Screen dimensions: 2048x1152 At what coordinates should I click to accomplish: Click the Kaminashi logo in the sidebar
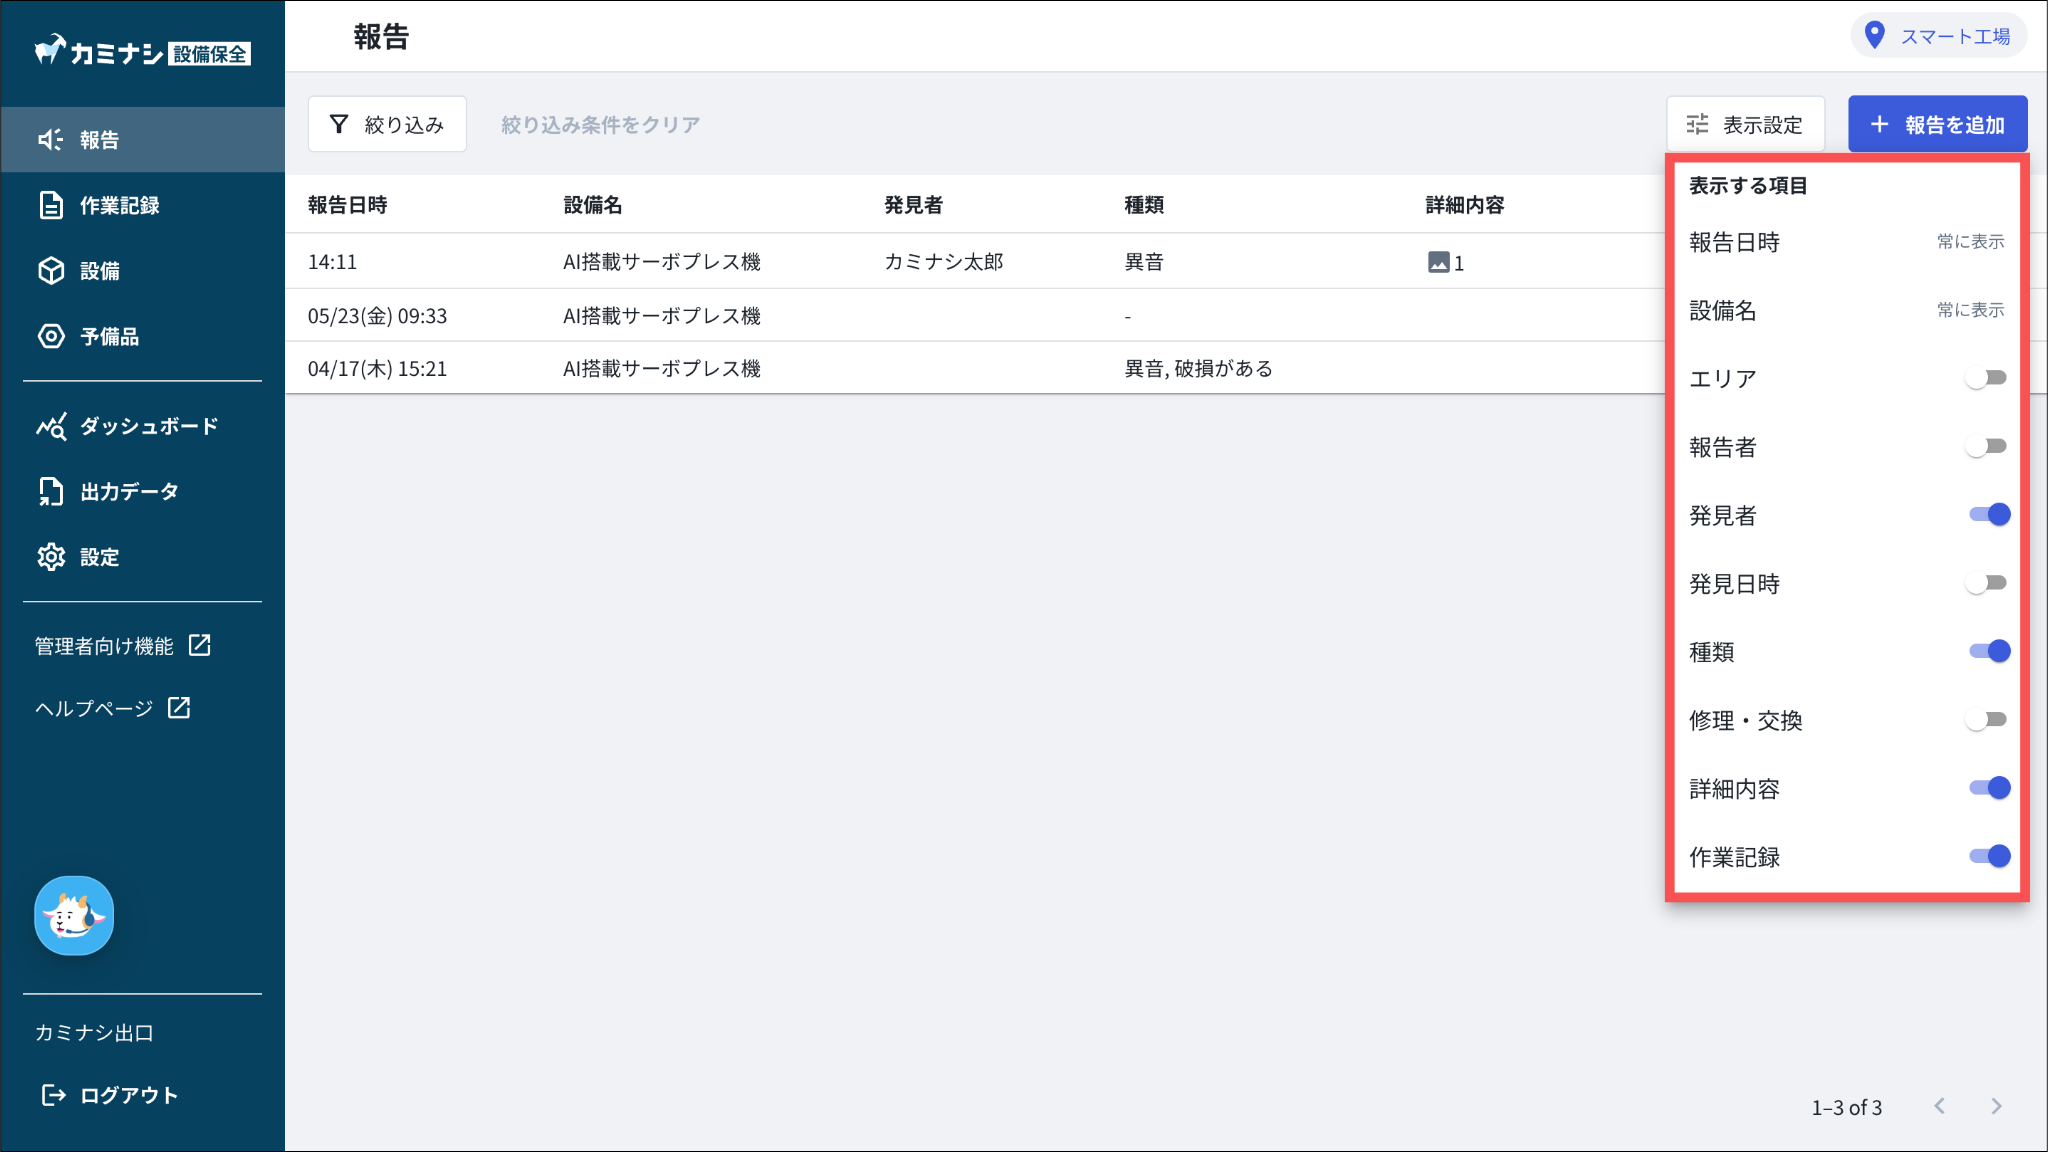[x=141, y=52]
